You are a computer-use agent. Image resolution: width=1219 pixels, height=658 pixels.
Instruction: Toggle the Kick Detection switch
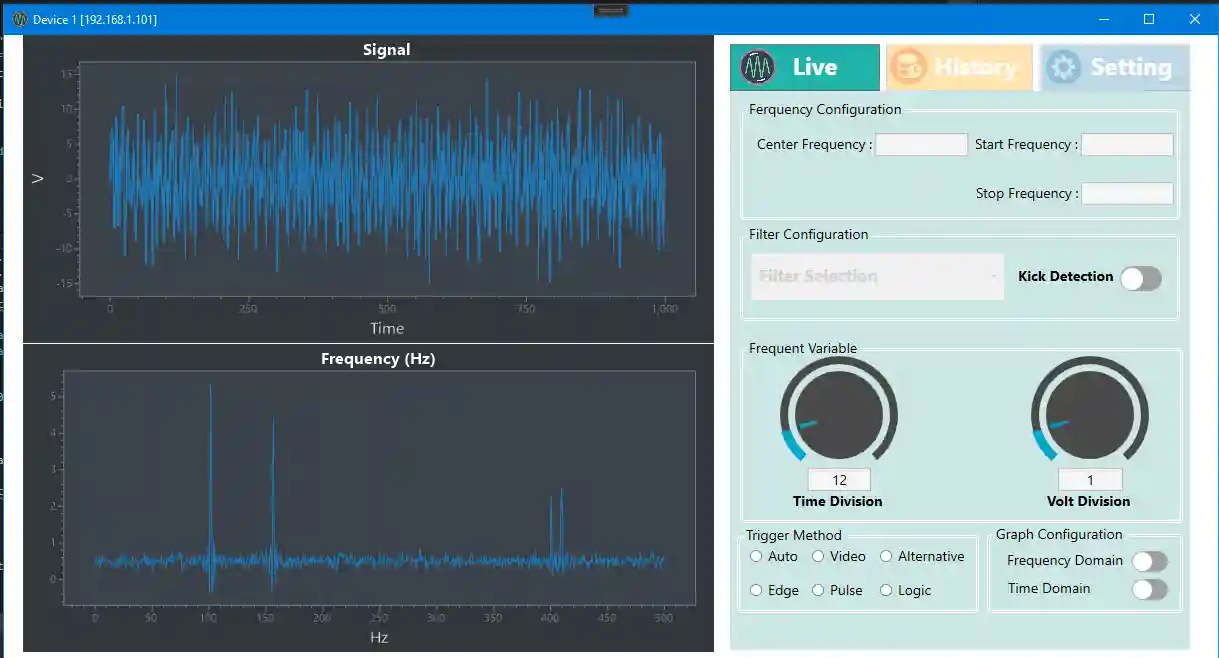tap(1141, 278)
